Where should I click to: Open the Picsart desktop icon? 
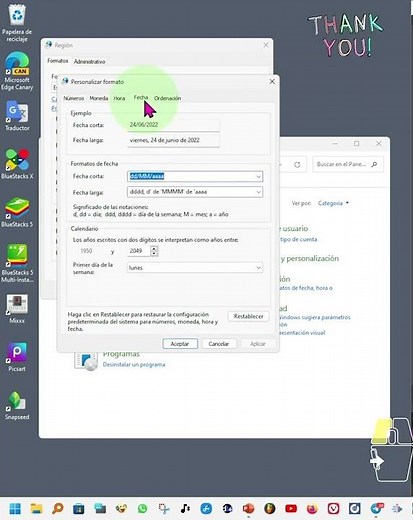(x=17, y=357)
